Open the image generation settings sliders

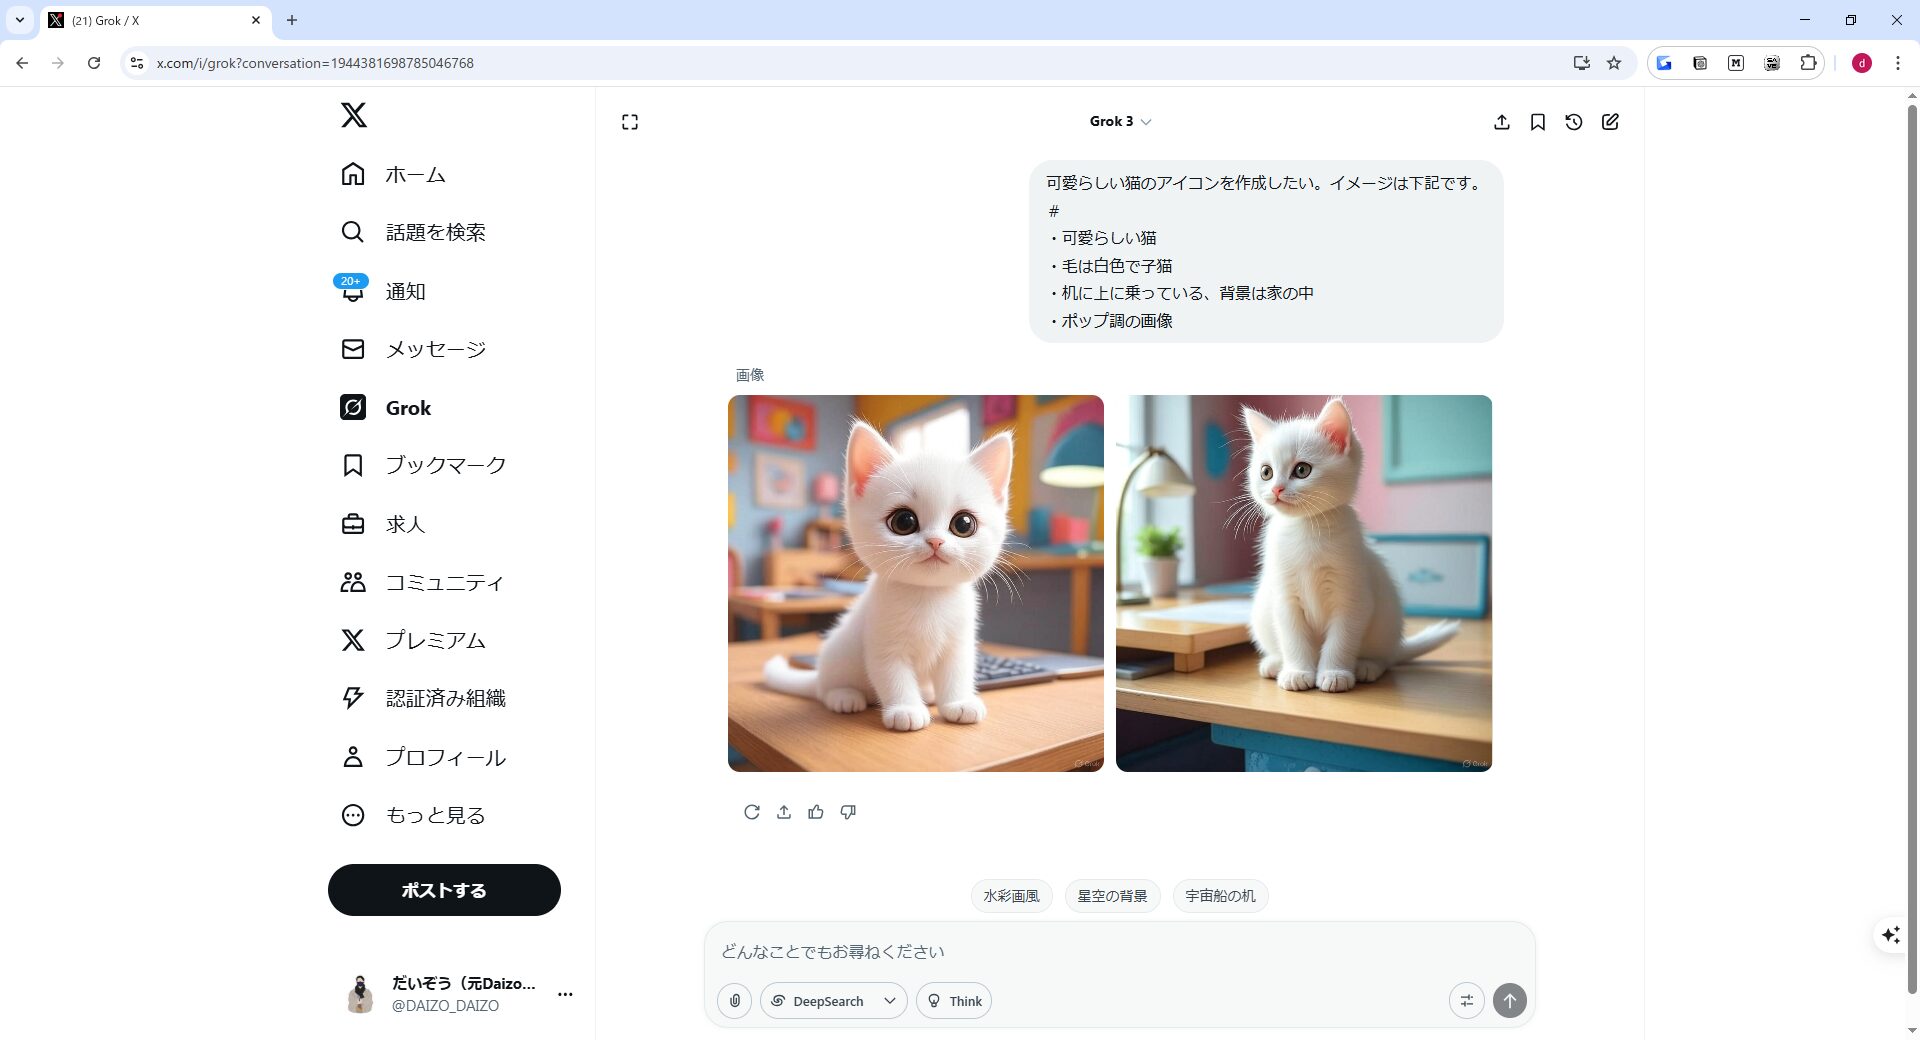point(1467,1000)
